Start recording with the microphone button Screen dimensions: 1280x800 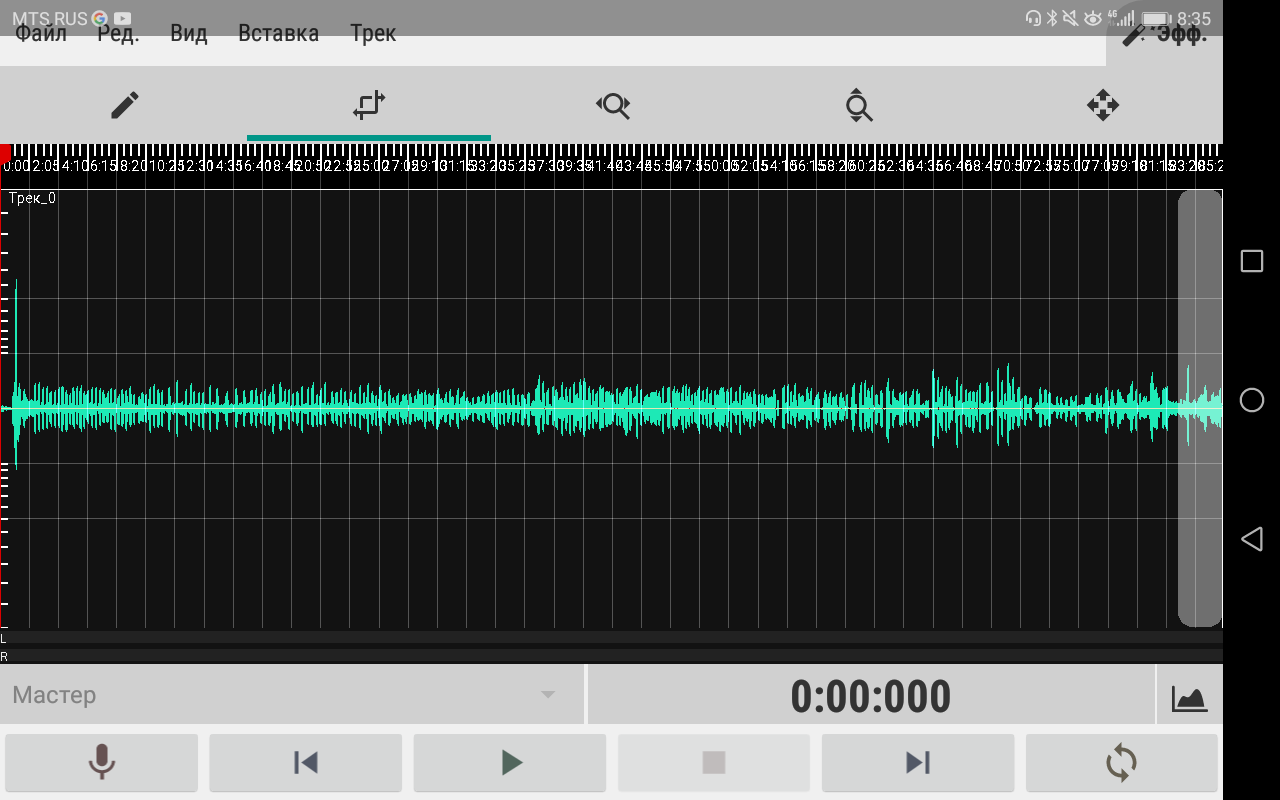101,763
